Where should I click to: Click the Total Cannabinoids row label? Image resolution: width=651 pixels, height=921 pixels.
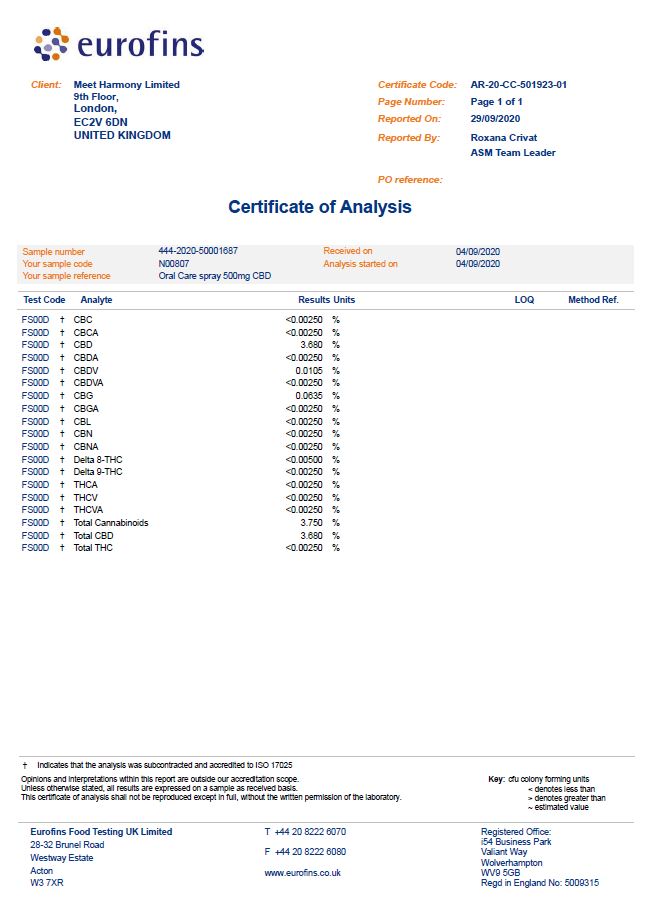click(x=111, y=523)
